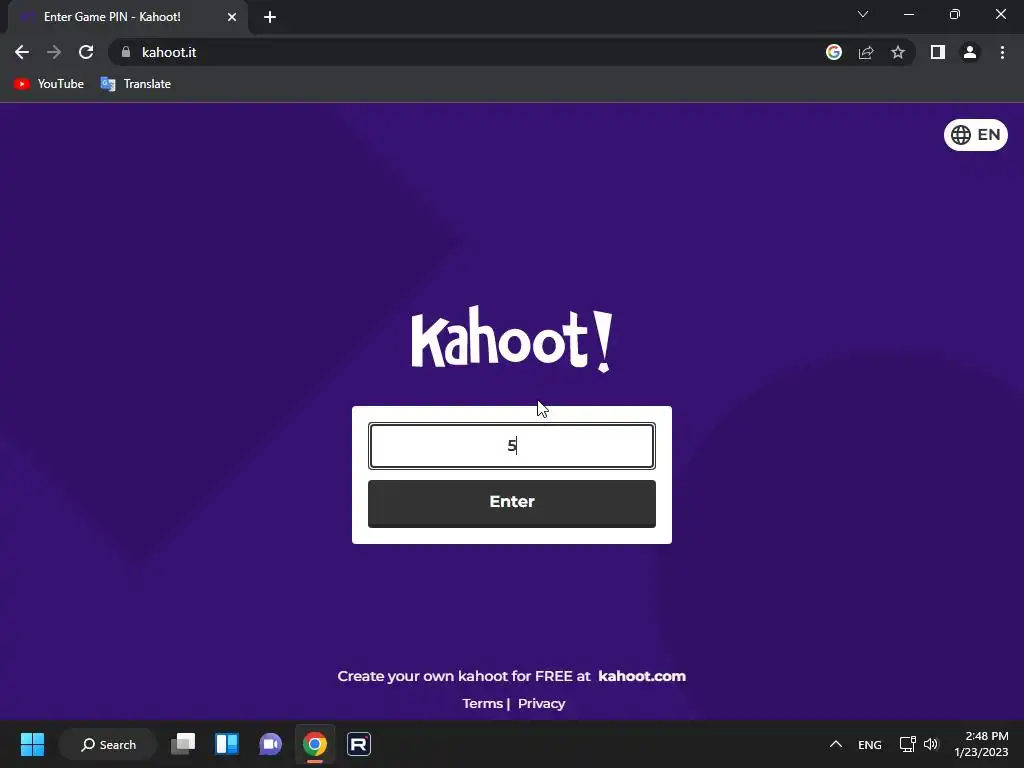Open the Chat taskbar app
Viewport: 1024px width, 768px height.
pos(270,744)
